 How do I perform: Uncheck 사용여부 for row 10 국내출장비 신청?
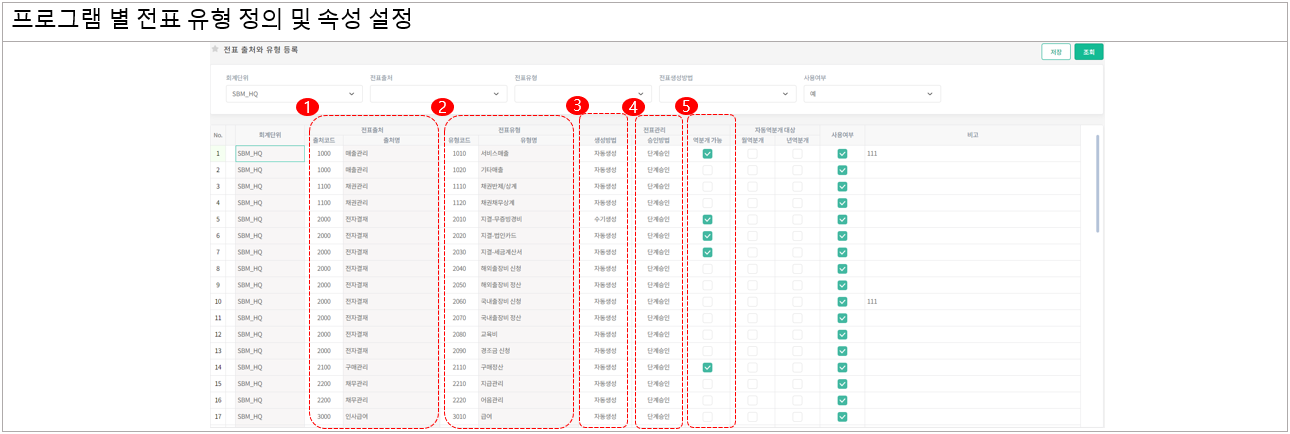pyautogui.click(x=842, y=301)
